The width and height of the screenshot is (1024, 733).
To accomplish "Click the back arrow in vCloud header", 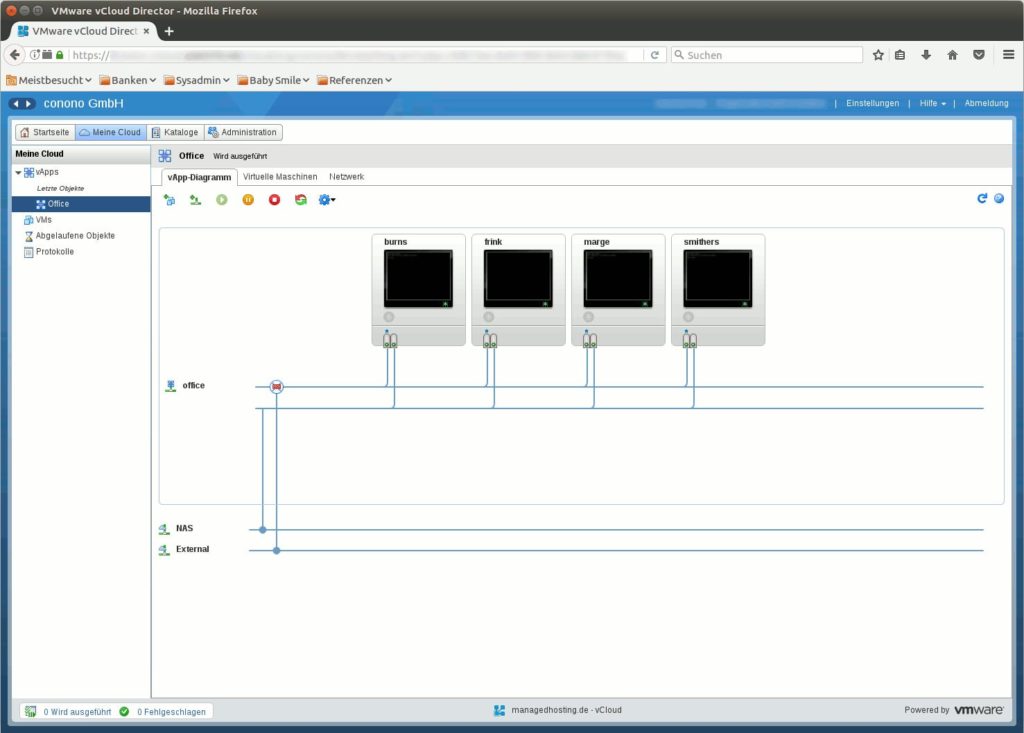I will tap(16, 103).
